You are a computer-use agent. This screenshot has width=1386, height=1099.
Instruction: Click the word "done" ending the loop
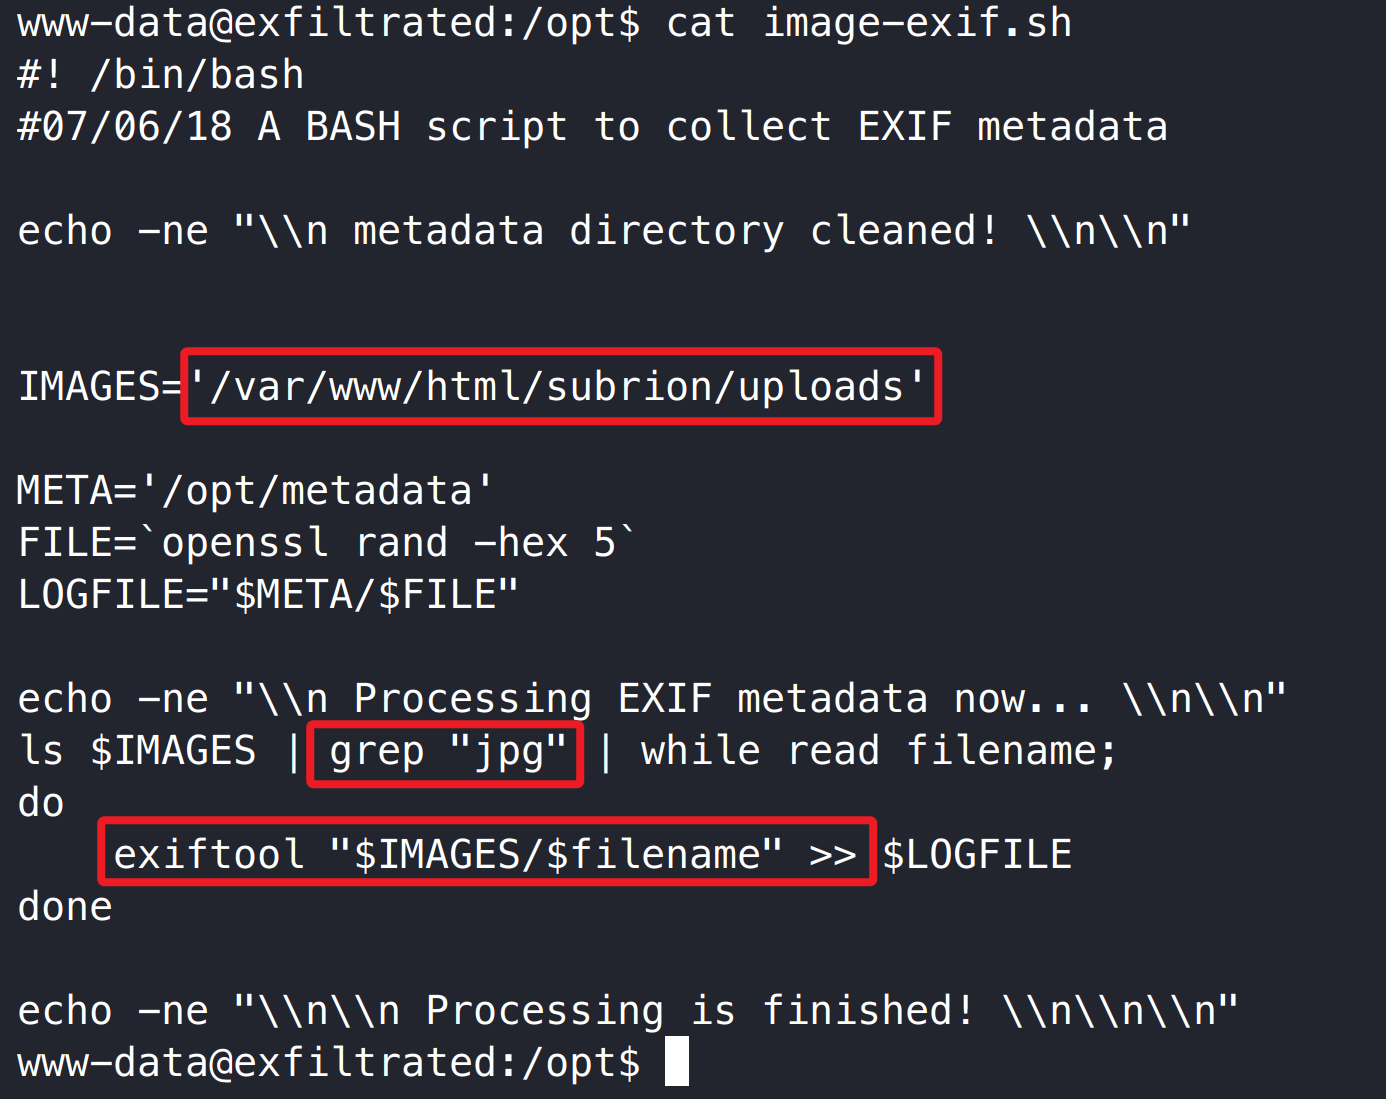point(65,907)
